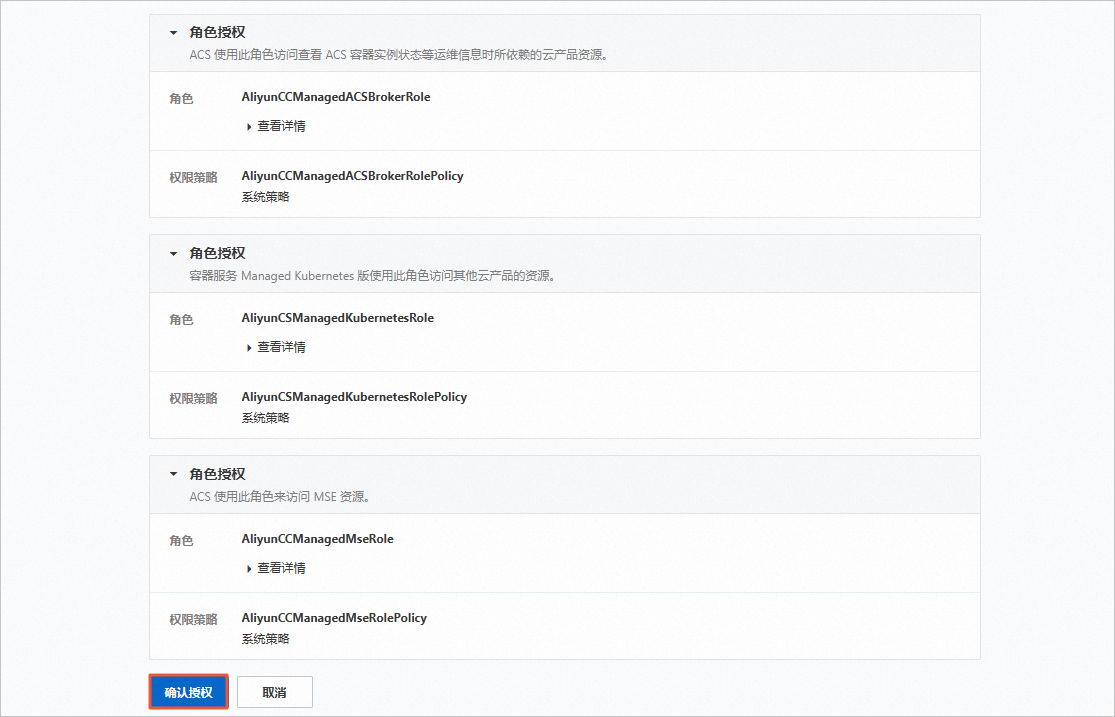Click the Managed Kubernetes 版 description text
The image size is (1115, 717).
(x=373, y=276)
